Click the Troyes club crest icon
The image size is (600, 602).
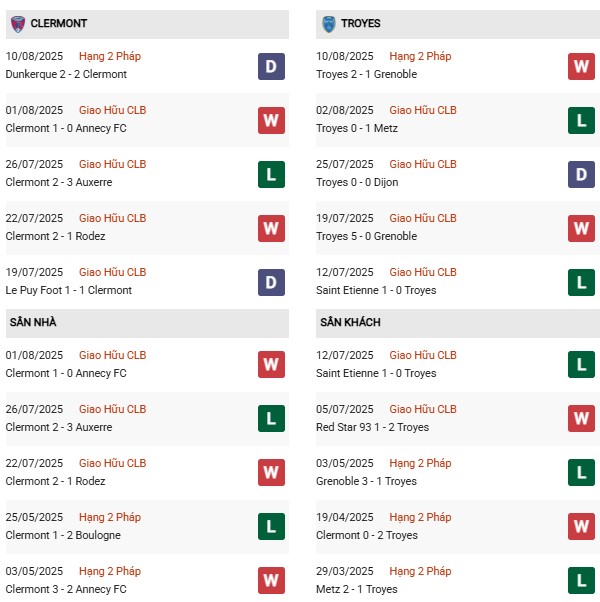pyautogui.click(x=328, y=23)
